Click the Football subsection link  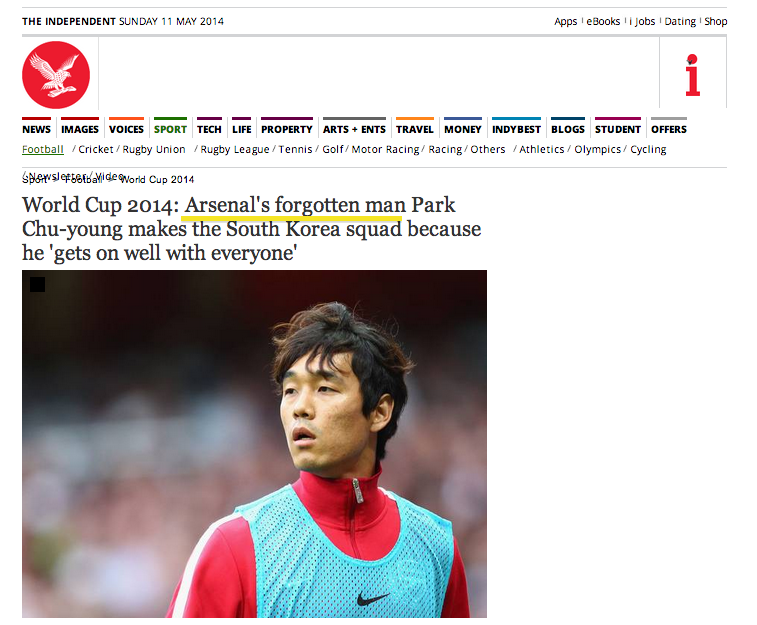point(43,149)
